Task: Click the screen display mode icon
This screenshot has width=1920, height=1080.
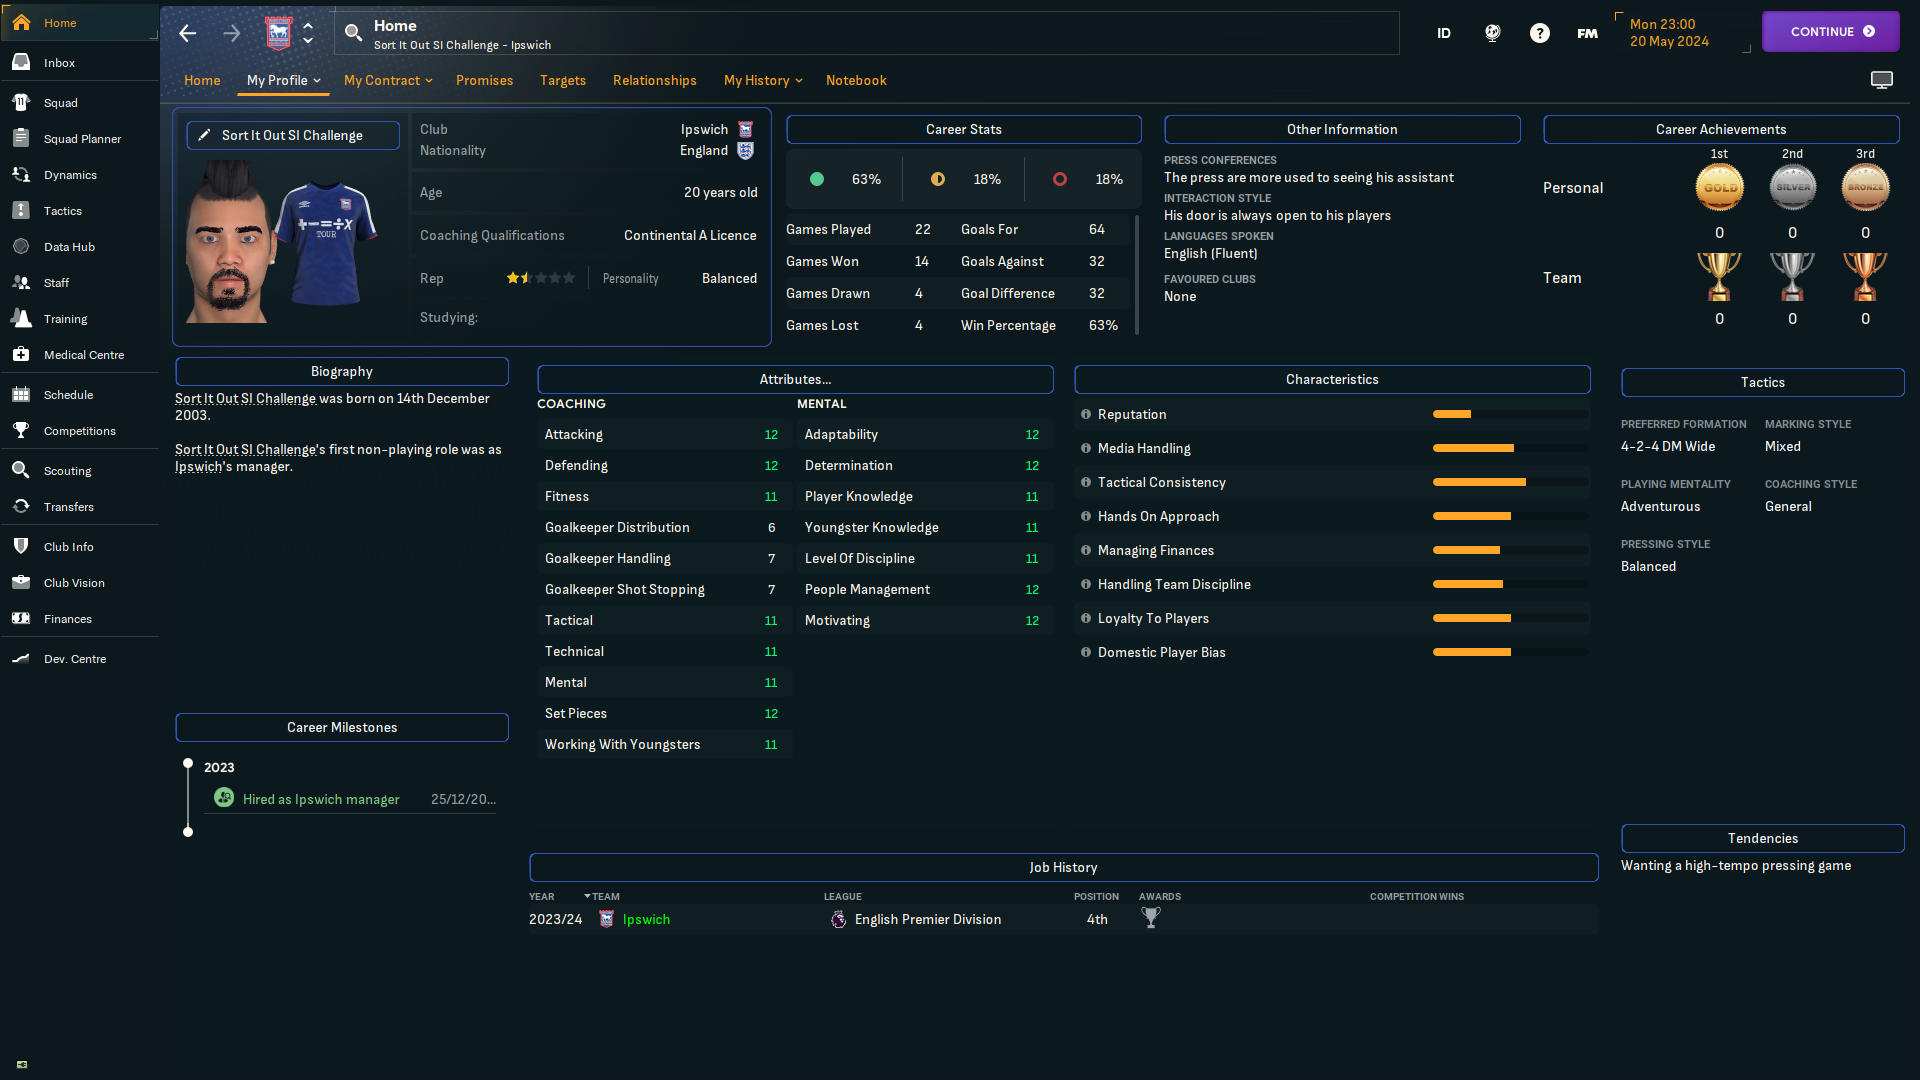Action: [1882, 80]
